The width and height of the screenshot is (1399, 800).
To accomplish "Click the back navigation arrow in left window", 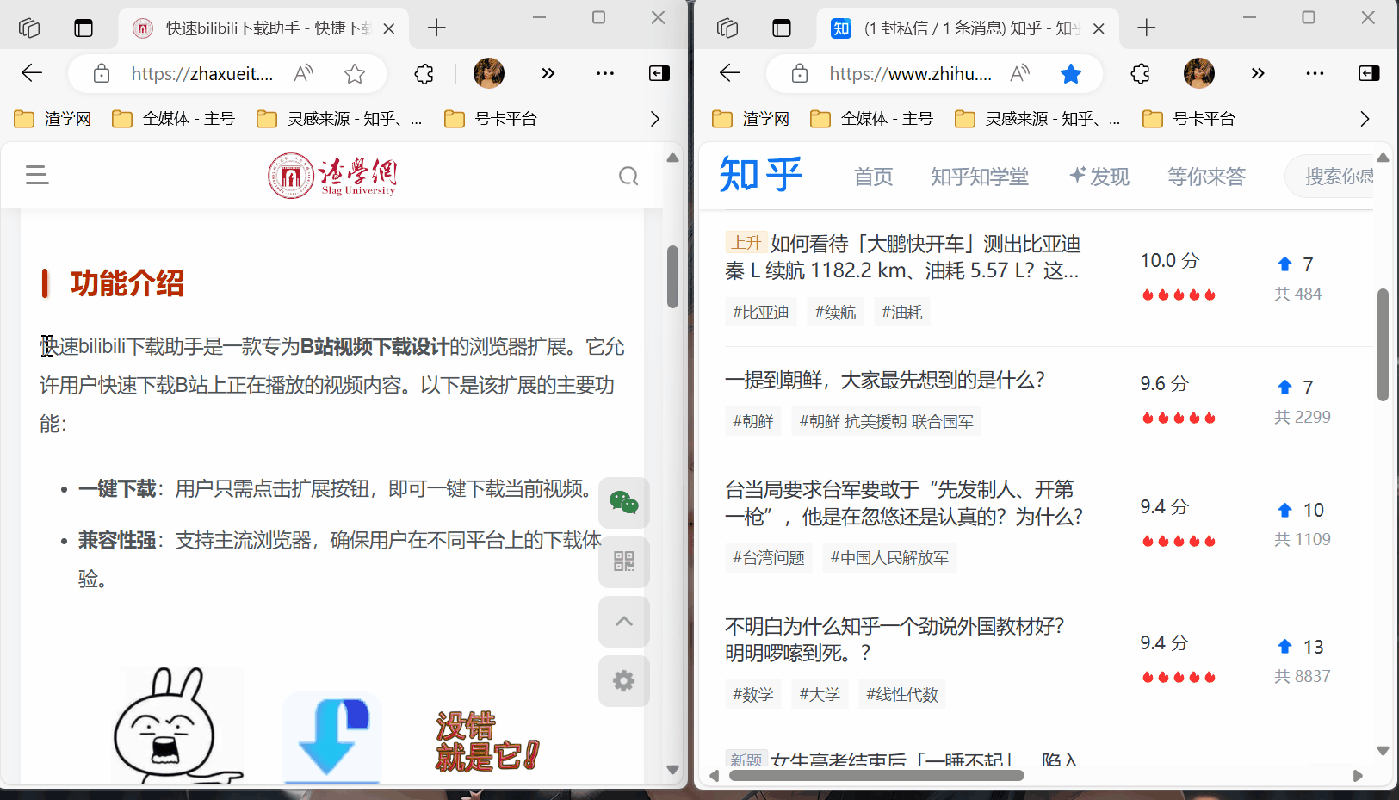I will click(31, 73).
